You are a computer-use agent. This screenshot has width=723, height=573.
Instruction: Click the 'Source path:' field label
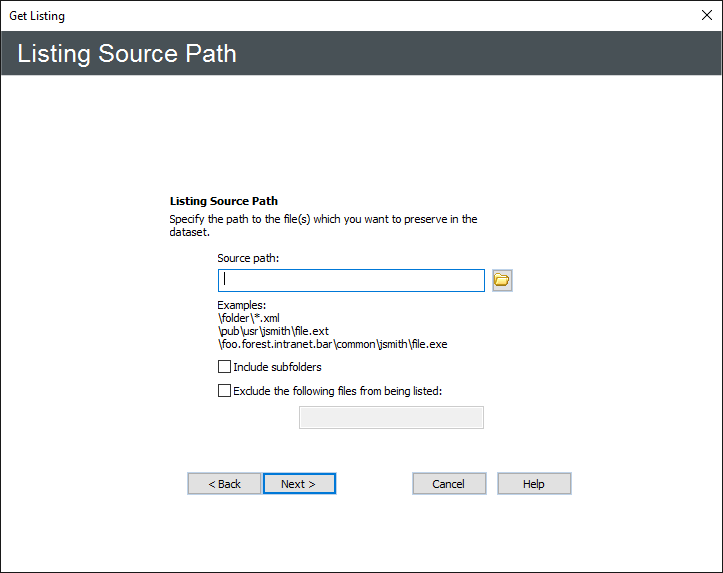tap(248, 258)
